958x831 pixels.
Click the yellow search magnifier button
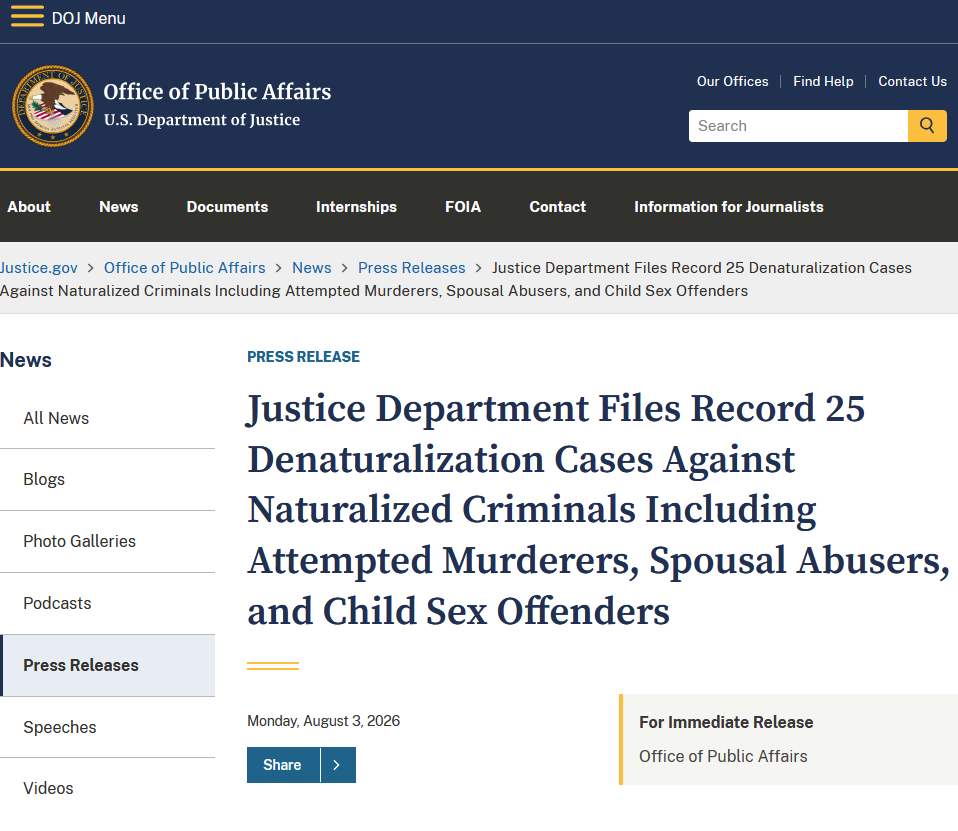tap(927, 126)
